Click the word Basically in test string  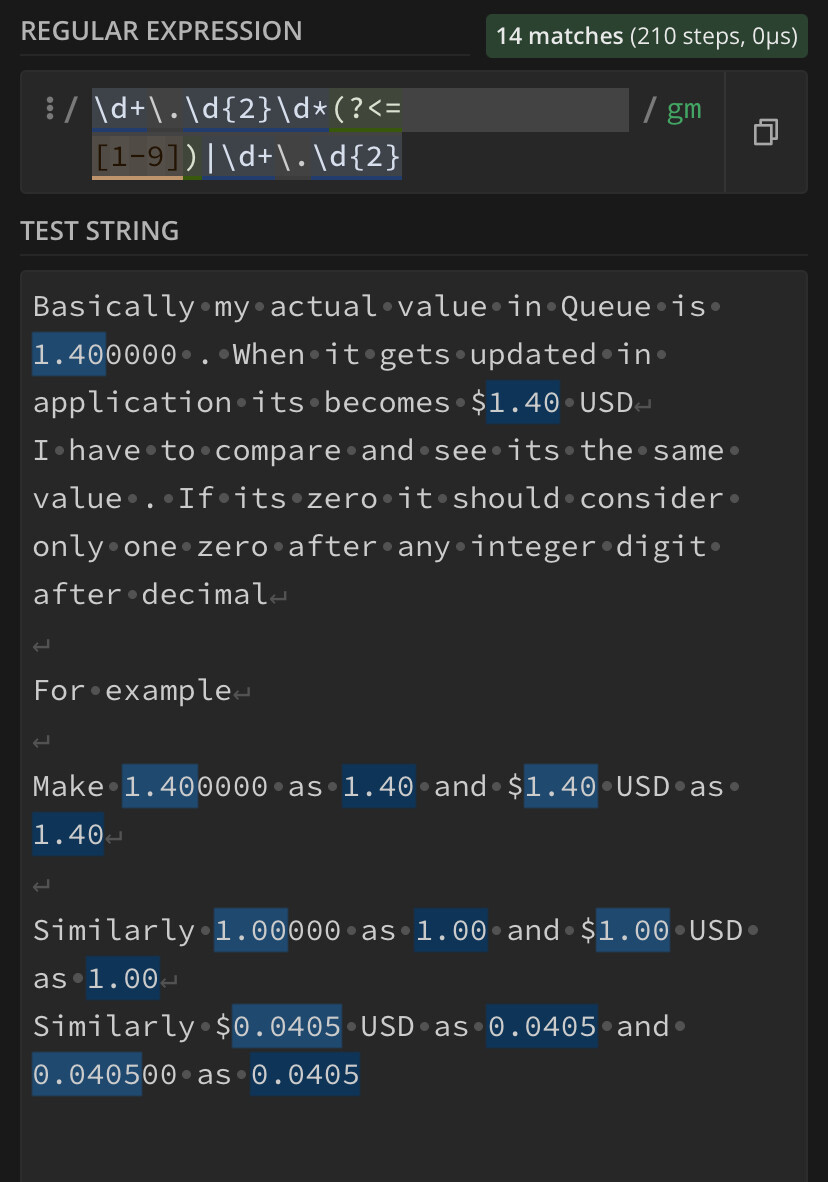pos(114,307)
